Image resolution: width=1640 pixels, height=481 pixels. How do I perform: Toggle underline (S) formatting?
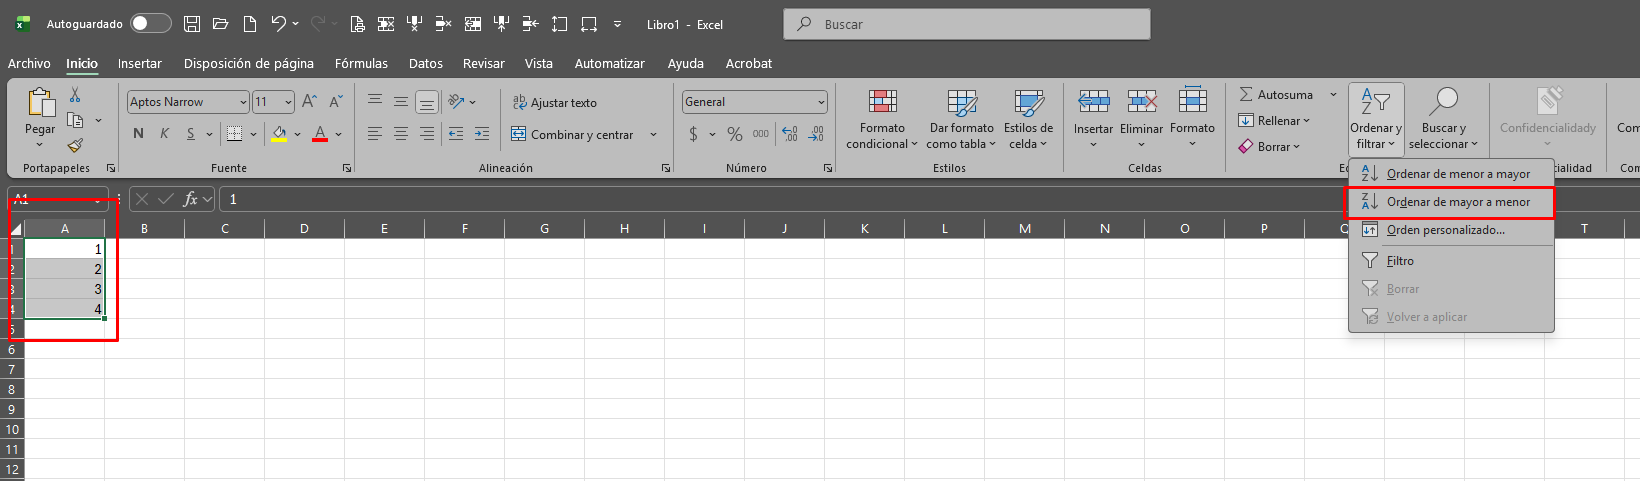coord(190,134)
